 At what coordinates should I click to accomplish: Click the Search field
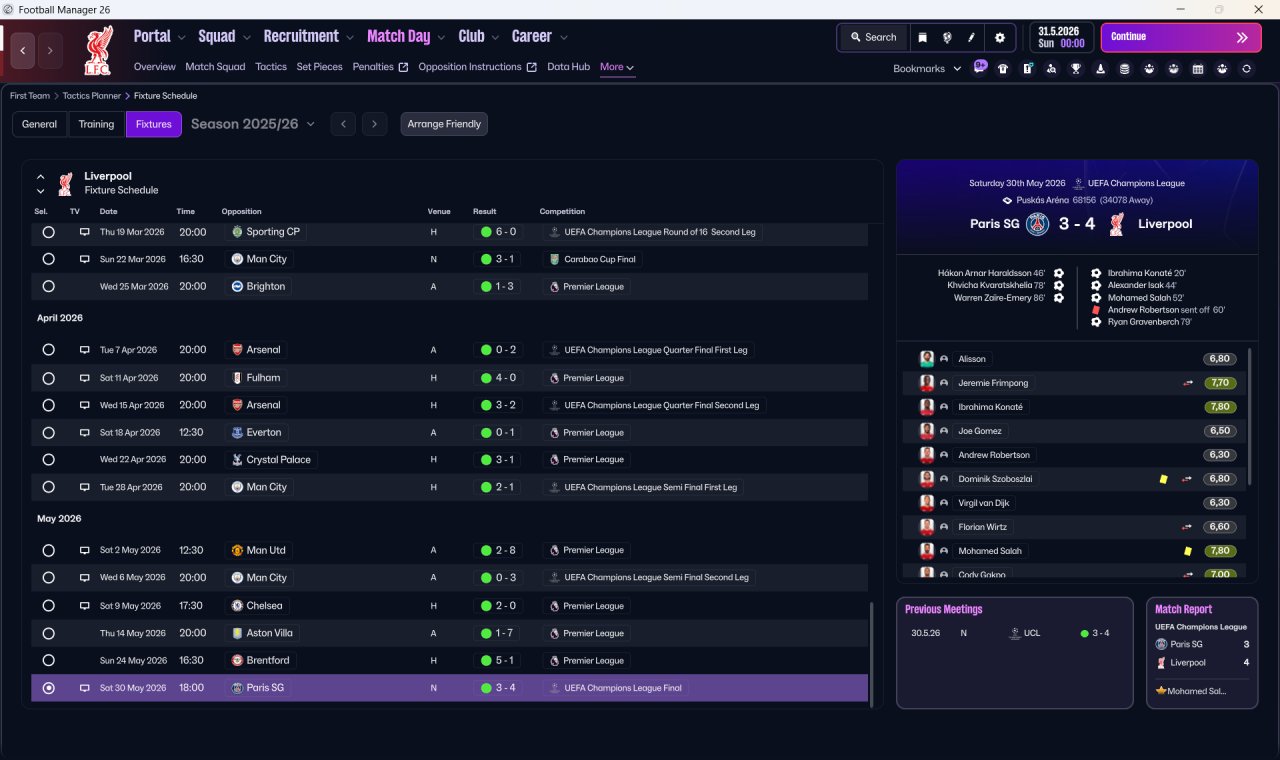tap(873, 37)
